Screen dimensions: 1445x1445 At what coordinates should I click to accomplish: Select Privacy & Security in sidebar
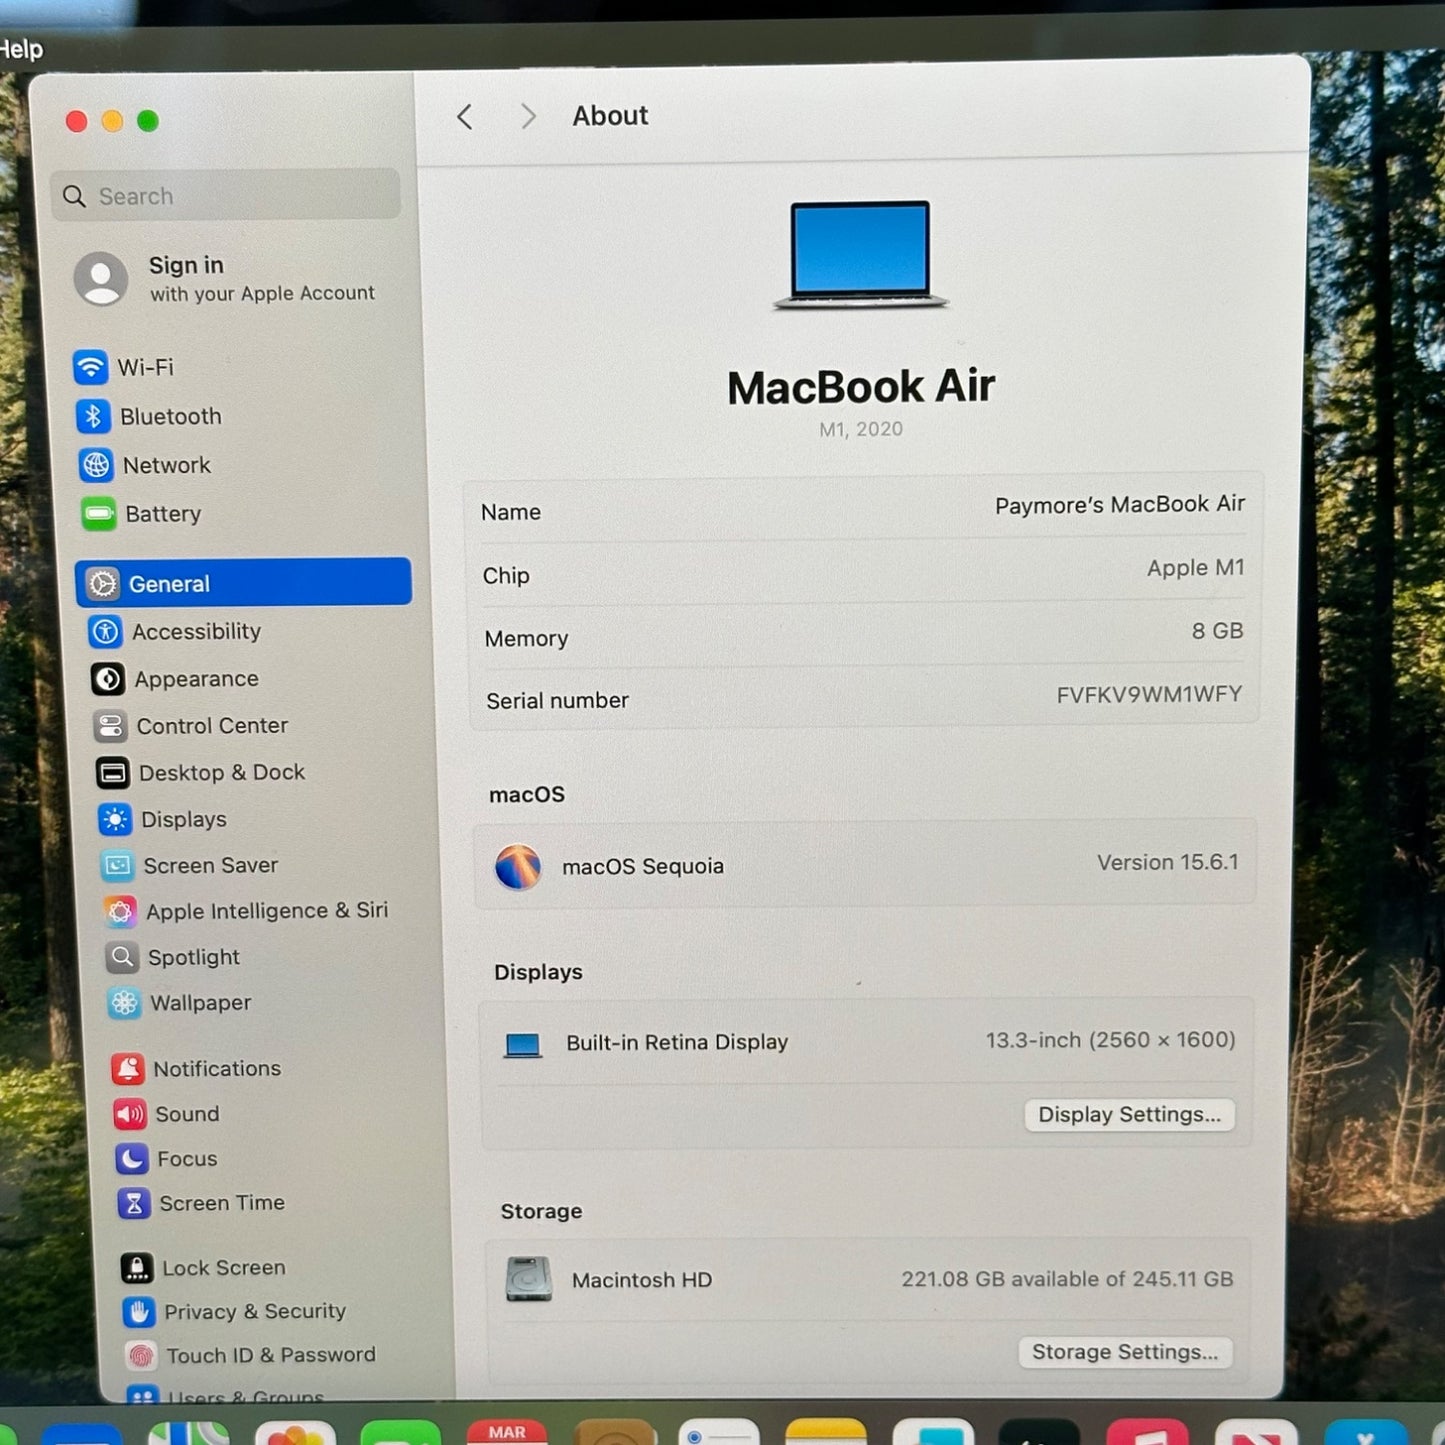pyautogui.click(x=254, y=1311)
